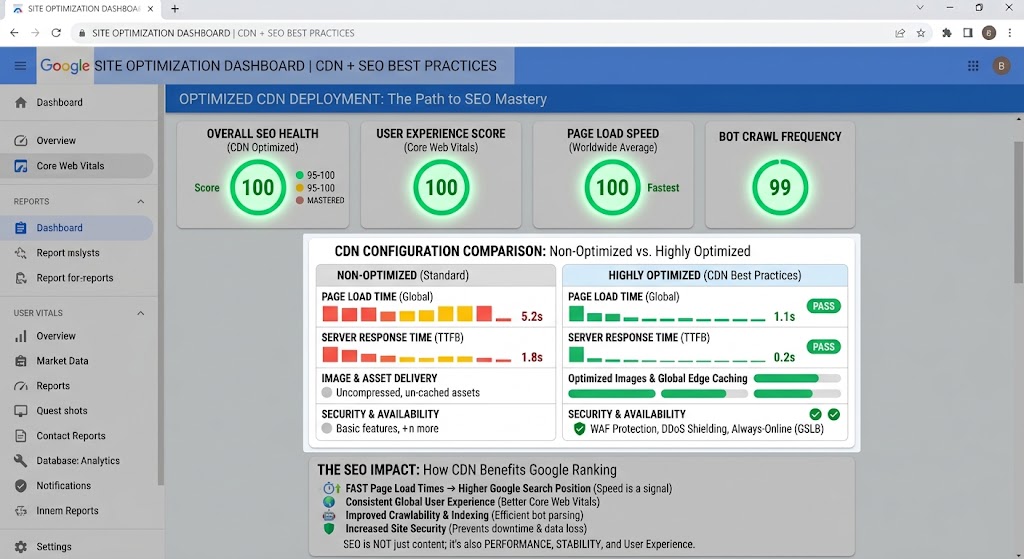This screenshot has width=1024, height=559.
Task: Click the Google logo in header
Action: point(65,66)
